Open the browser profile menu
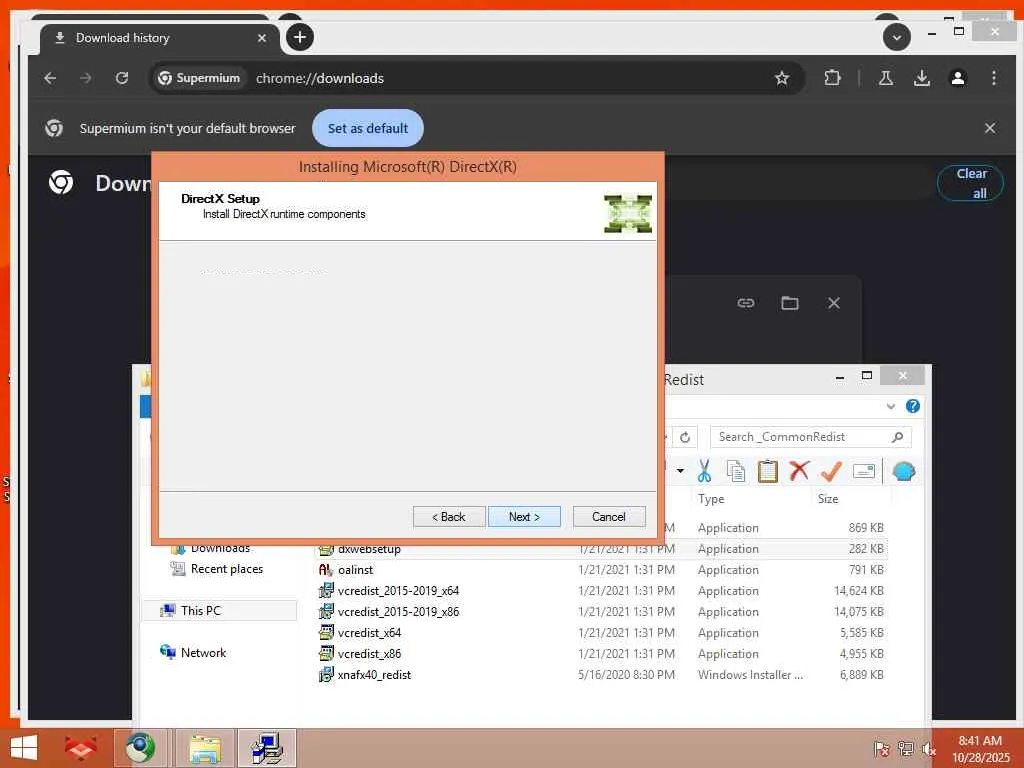1024x768 pixels. 957,78
